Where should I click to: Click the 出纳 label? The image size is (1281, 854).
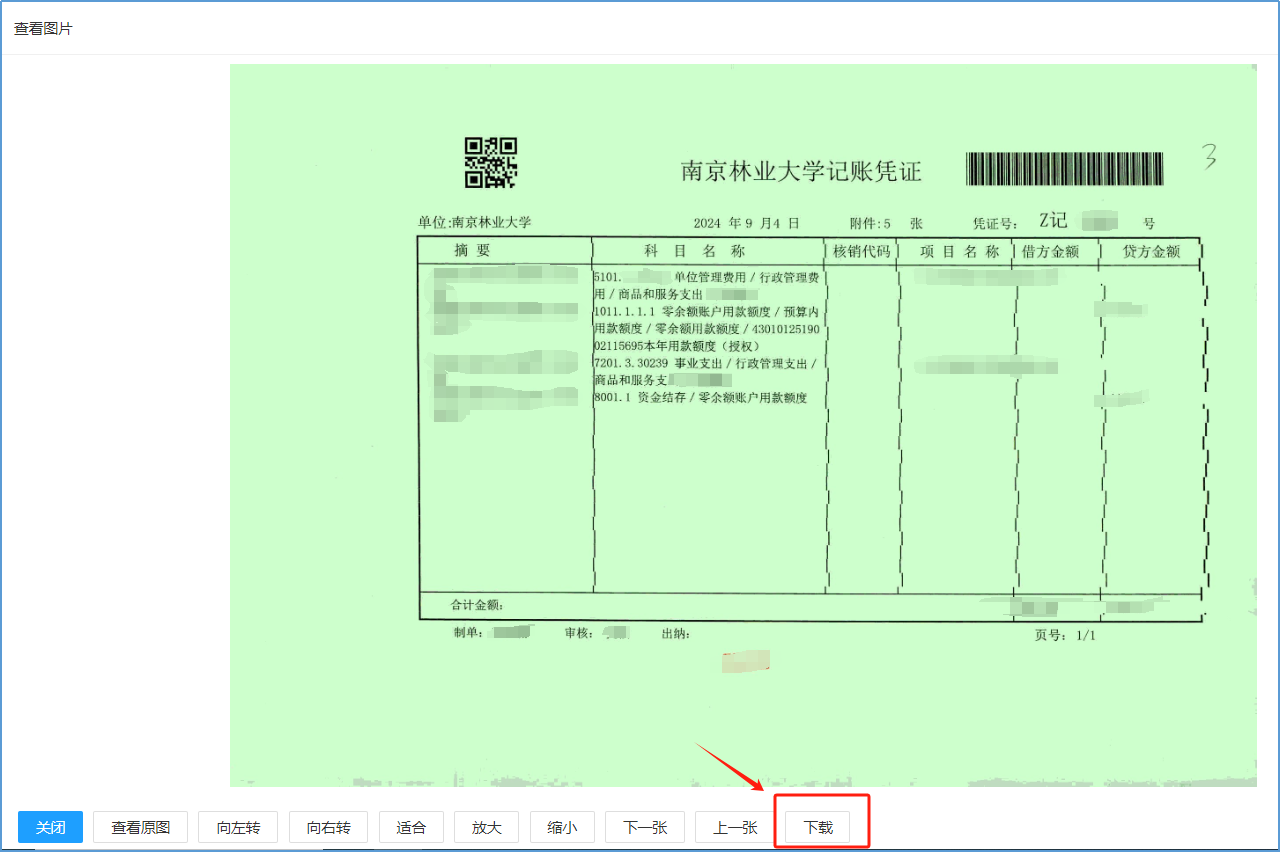(x=676, y=633)
